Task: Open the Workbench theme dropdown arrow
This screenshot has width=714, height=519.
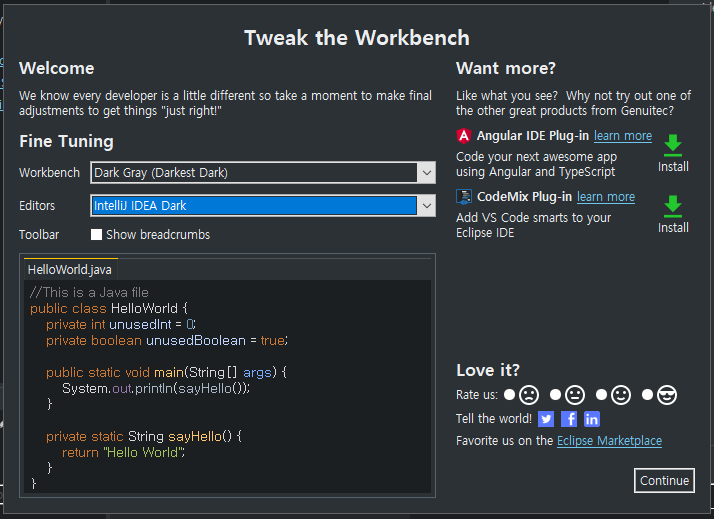Action: (x=426, y=173)
